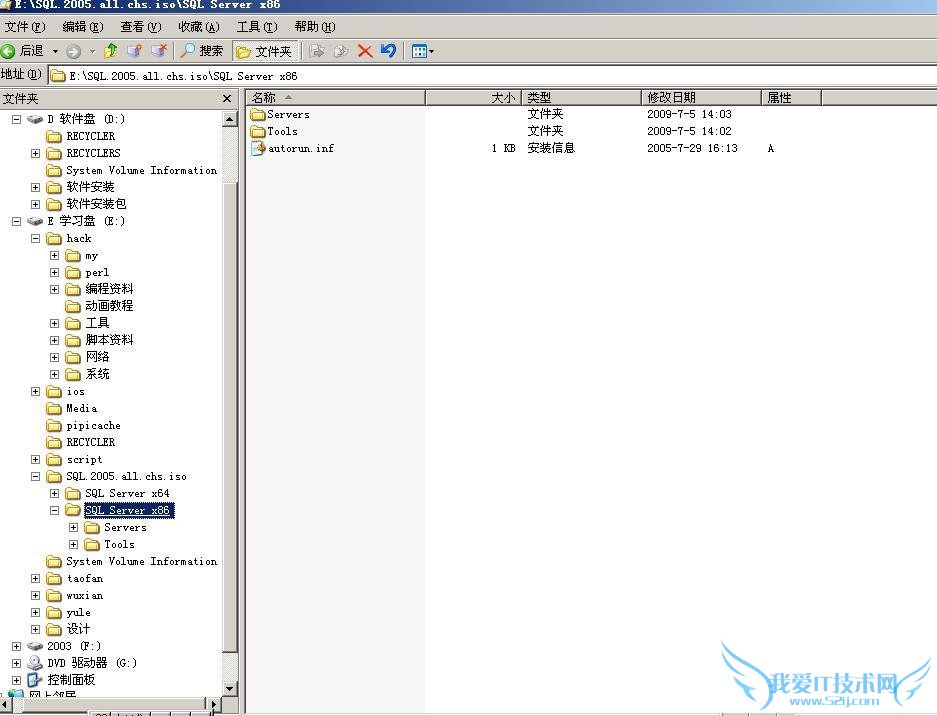Open the 工具(T) menu
937x716 pixels.
[x=257, y=27]
